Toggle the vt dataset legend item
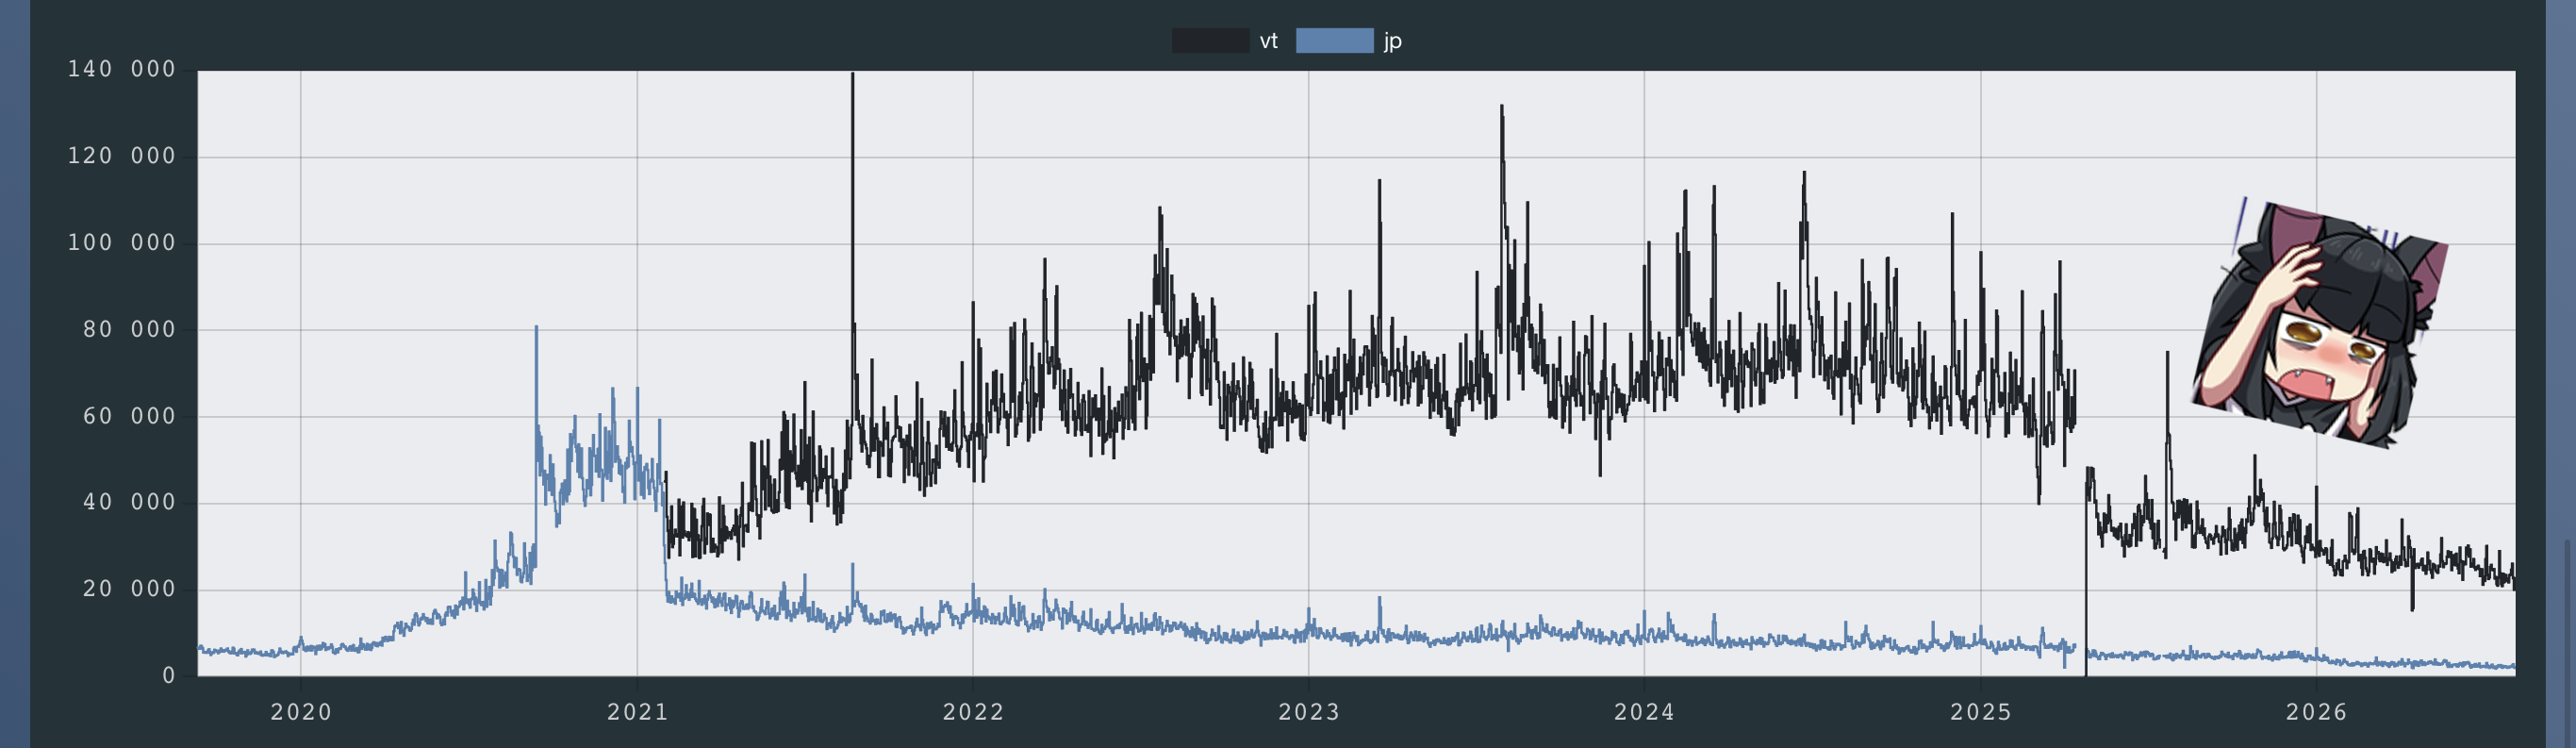The width and height of the screenshot is (2576, 748). 1224,41
